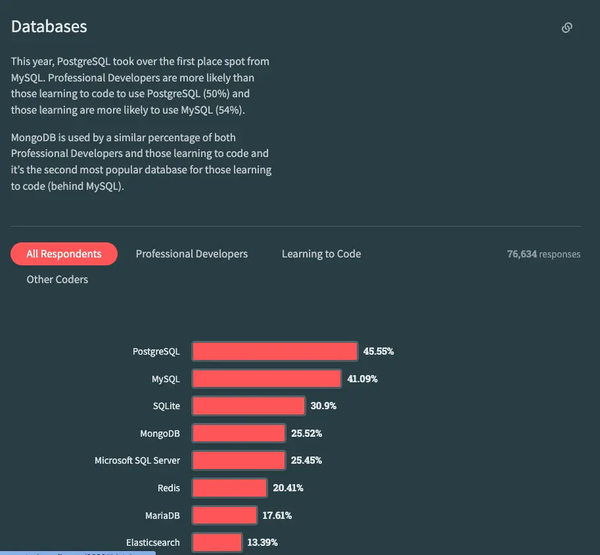The height and width of the screenshot is (555, 600).
Task: Copy the Databases section permalink icon
Action: (x=567, y=28)
